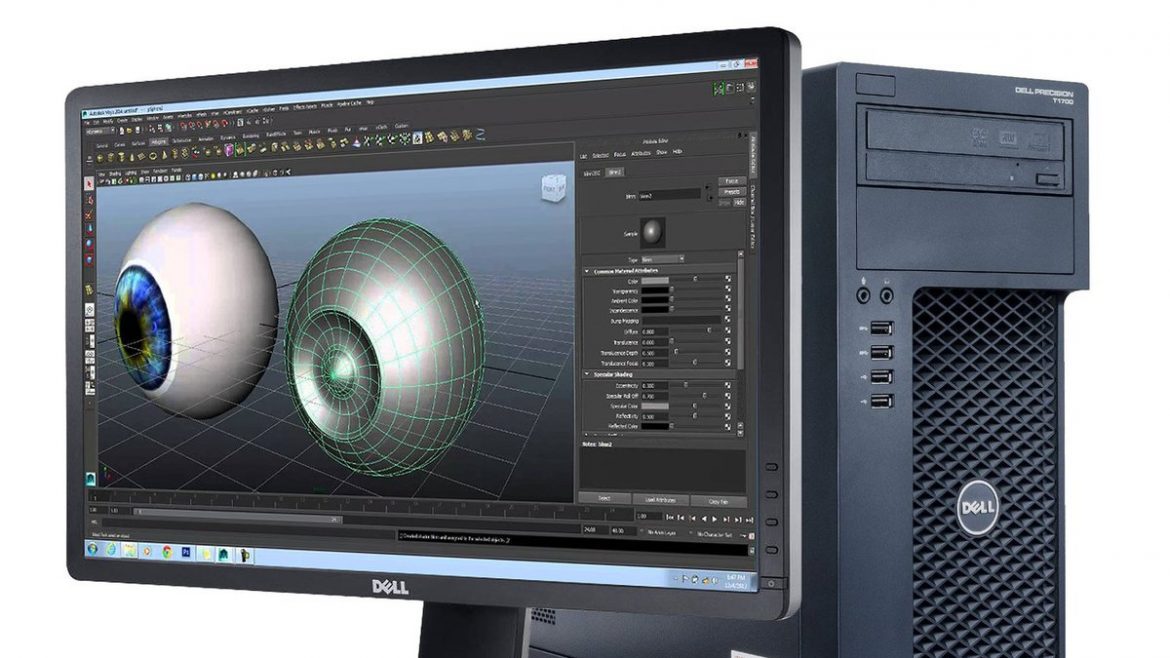Image resolution: width=1170 pixels, height=658 pixels.
Task: Switch to the blinn2 tab
Action: coord(614,172)
